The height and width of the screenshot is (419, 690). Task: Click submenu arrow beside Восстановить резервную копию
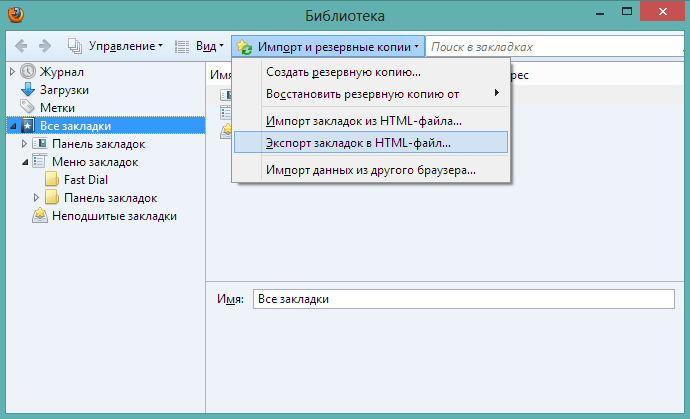click(x=497, y=92)
